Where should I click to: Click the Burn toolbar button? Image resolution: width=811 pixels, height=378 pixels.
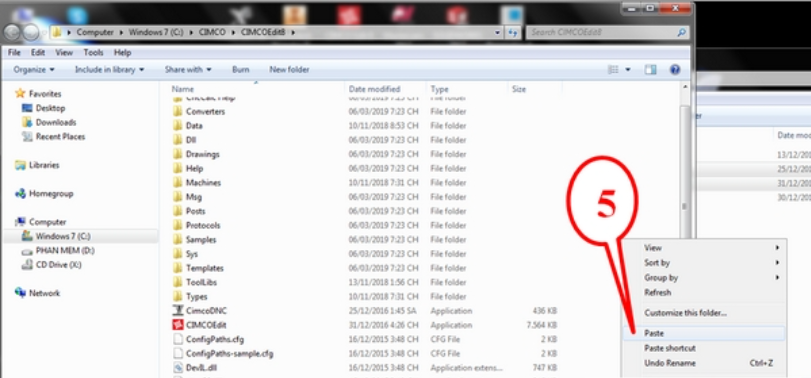pos(241,70)
